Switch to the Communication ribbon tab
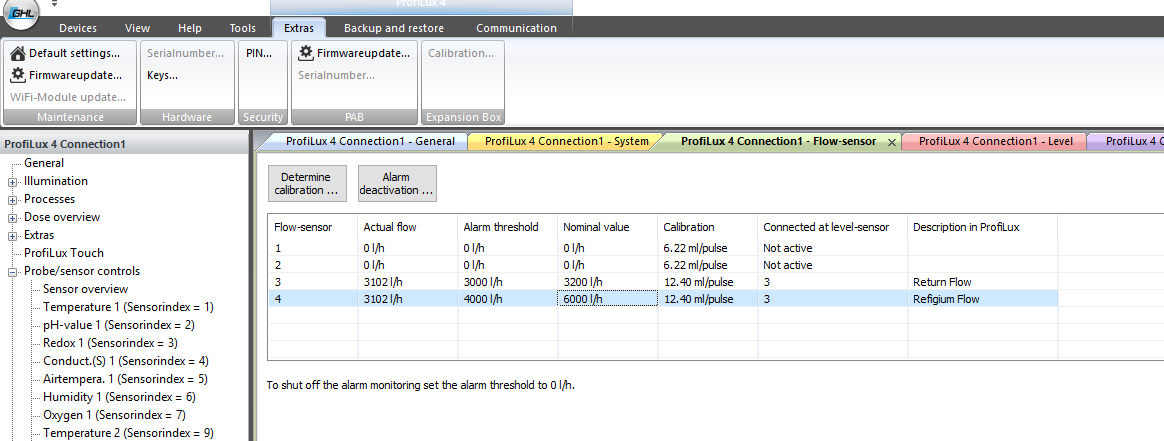The image size is (1164, 441). [x=517, y=28]
